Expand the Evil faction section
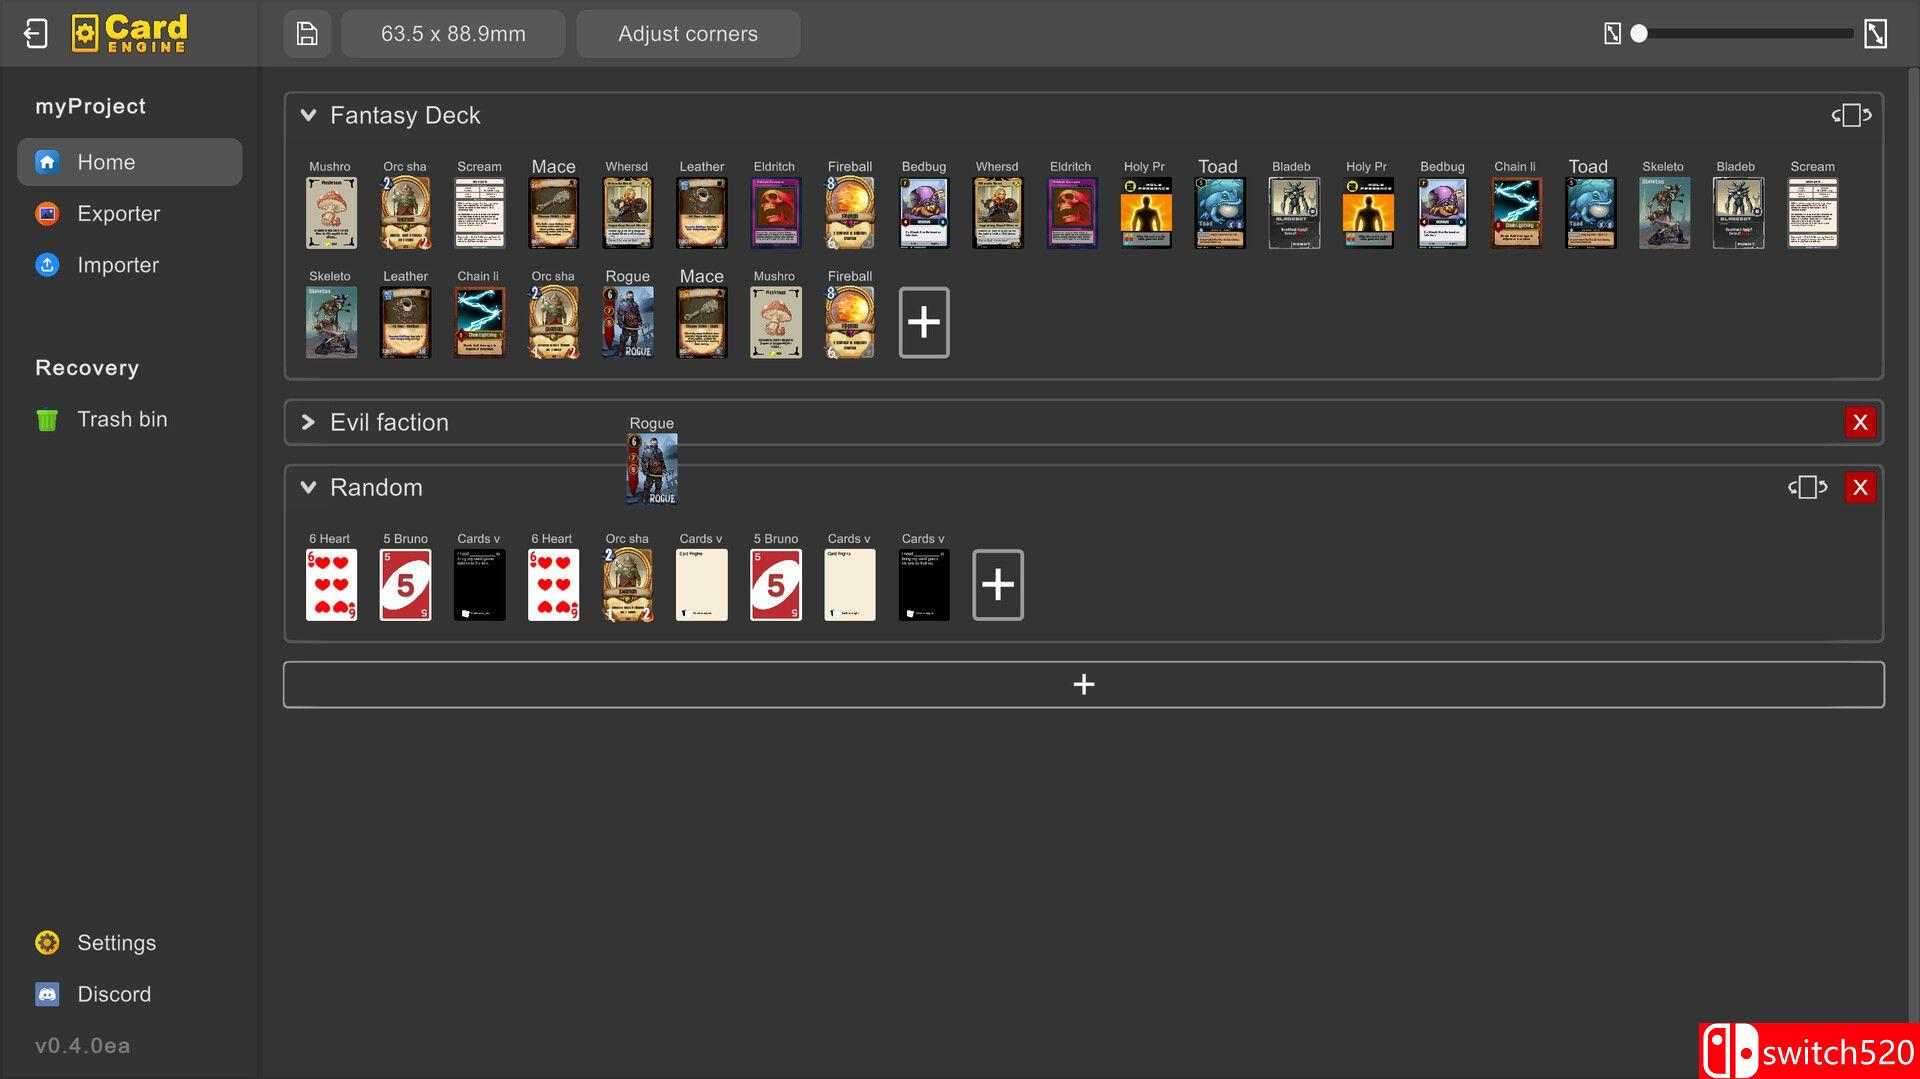This screenshot has height=1079, width=1920. (x=308, y=423)
